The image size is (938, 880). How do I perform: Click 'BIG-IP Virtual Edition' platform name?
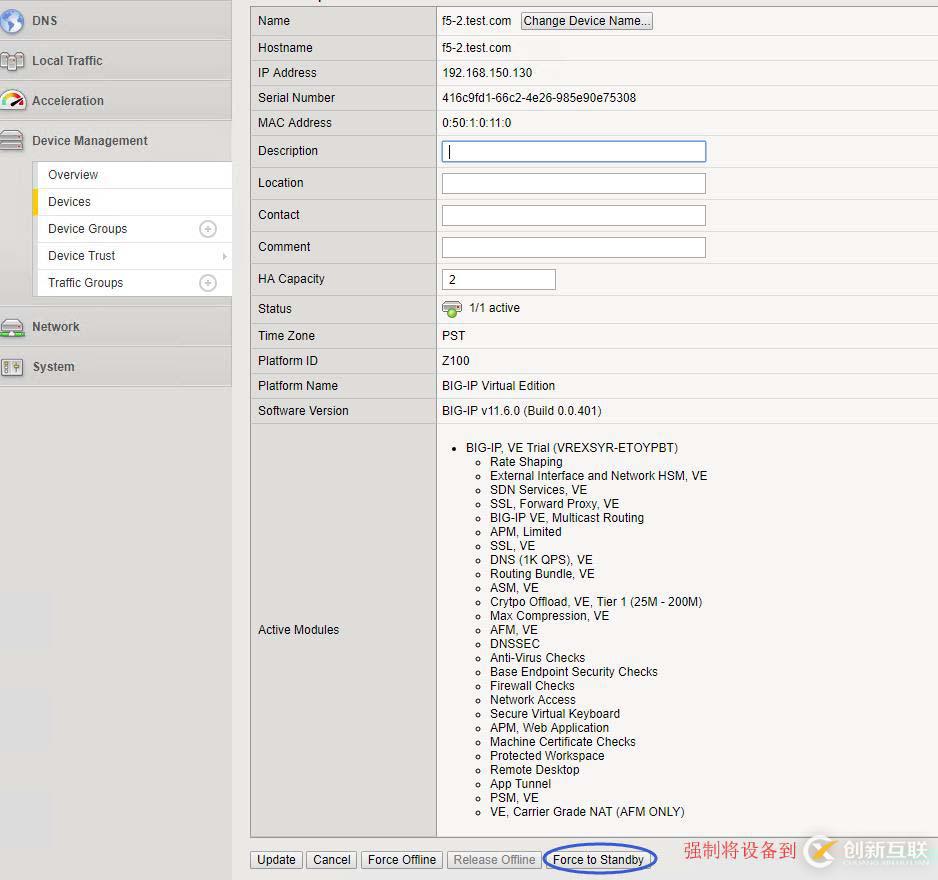(x=498, y=386)
